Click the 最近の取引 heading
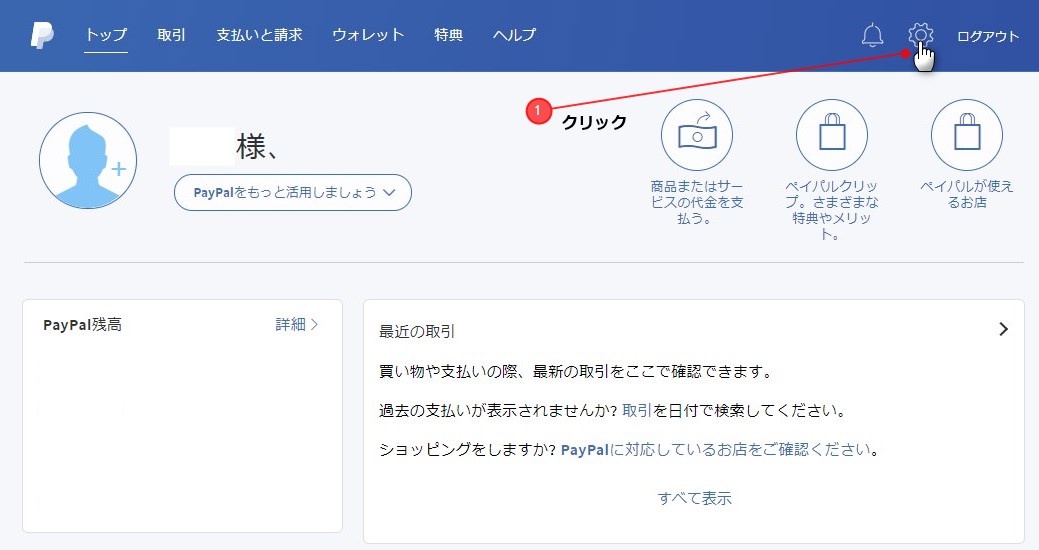The width and height of the screenshot is (1039, 550). tap(417, 331)
